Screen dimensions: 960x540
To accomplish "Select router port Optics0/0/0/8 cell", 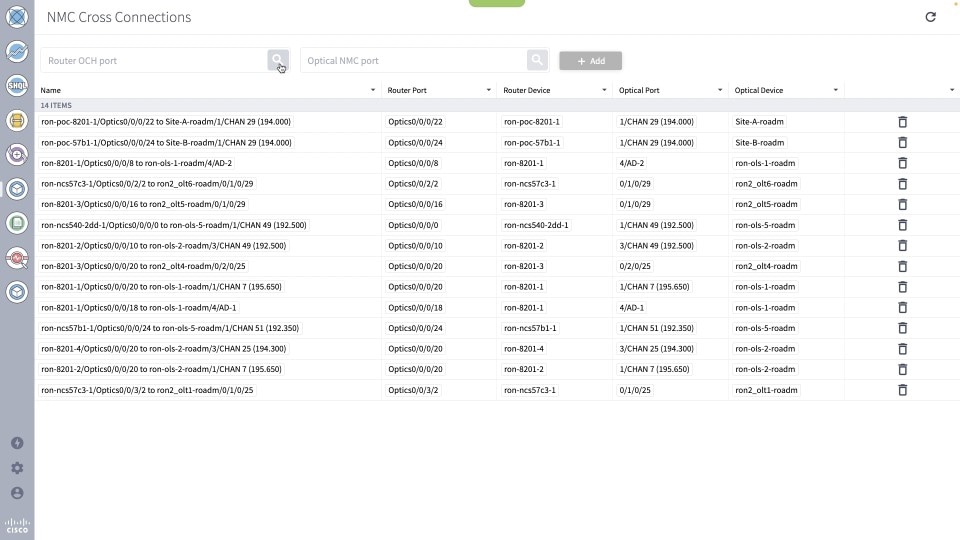I will tap(413, 163).
